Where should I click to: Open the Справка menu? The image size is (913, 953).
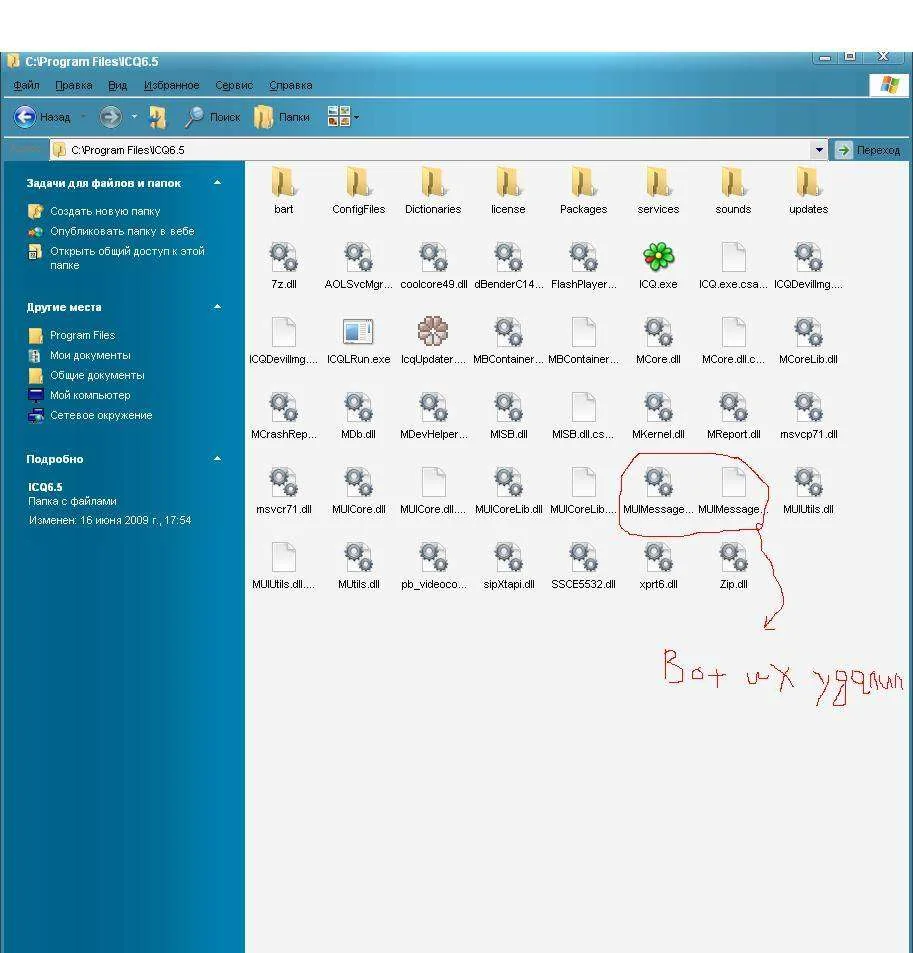point(291,85)
